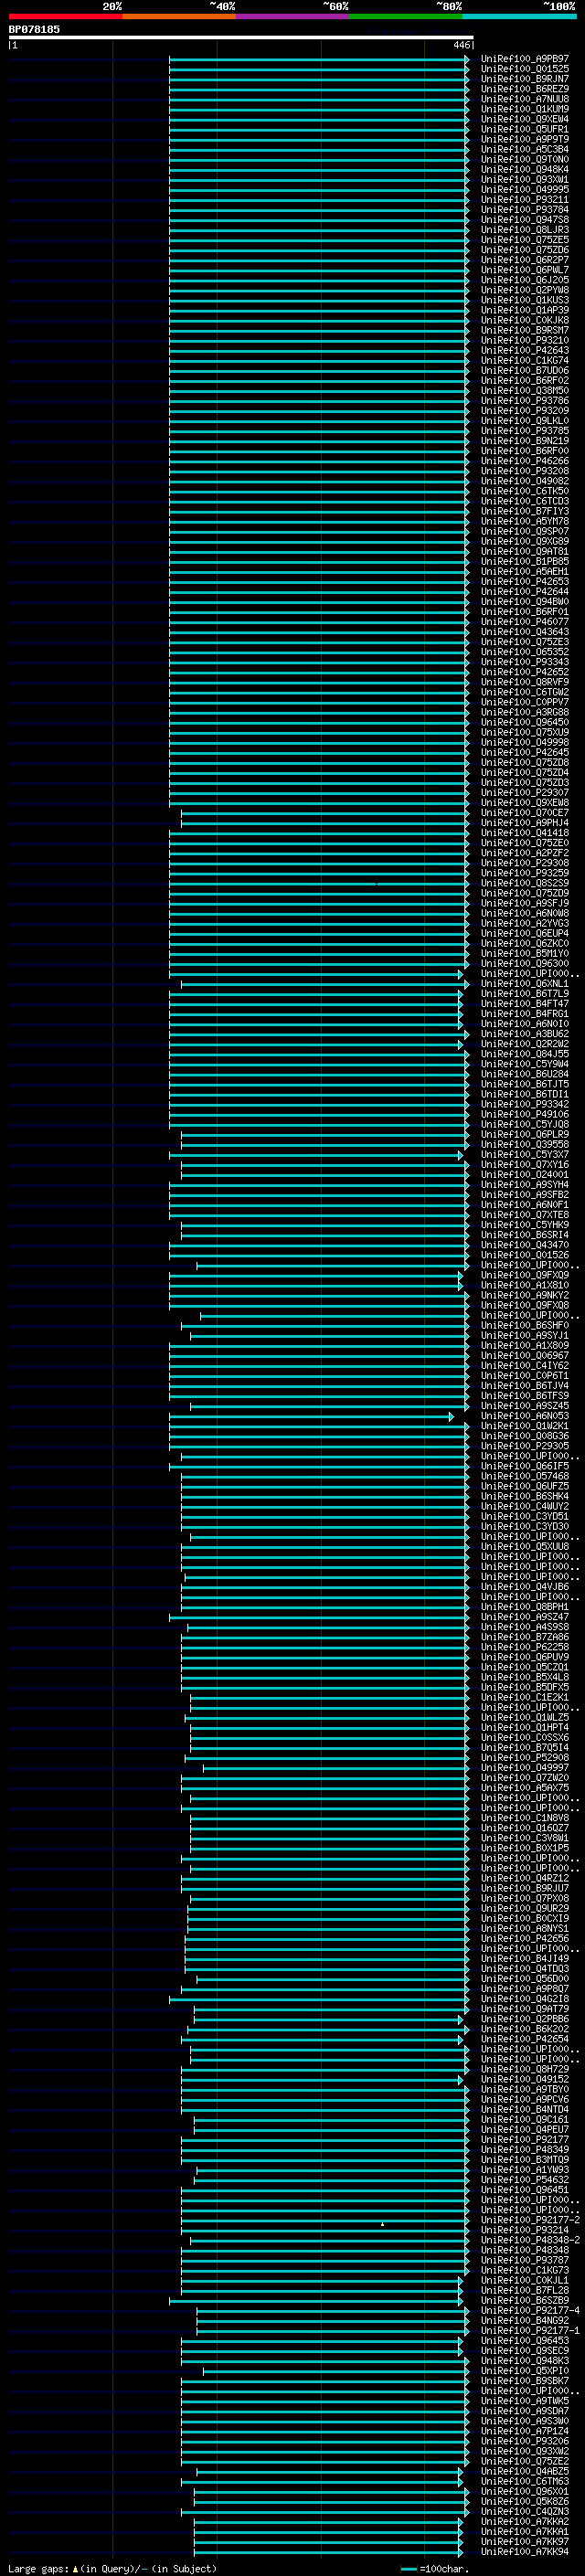
Task: Select hit label UniRef100_Q01526
Action: point(524,1255)
